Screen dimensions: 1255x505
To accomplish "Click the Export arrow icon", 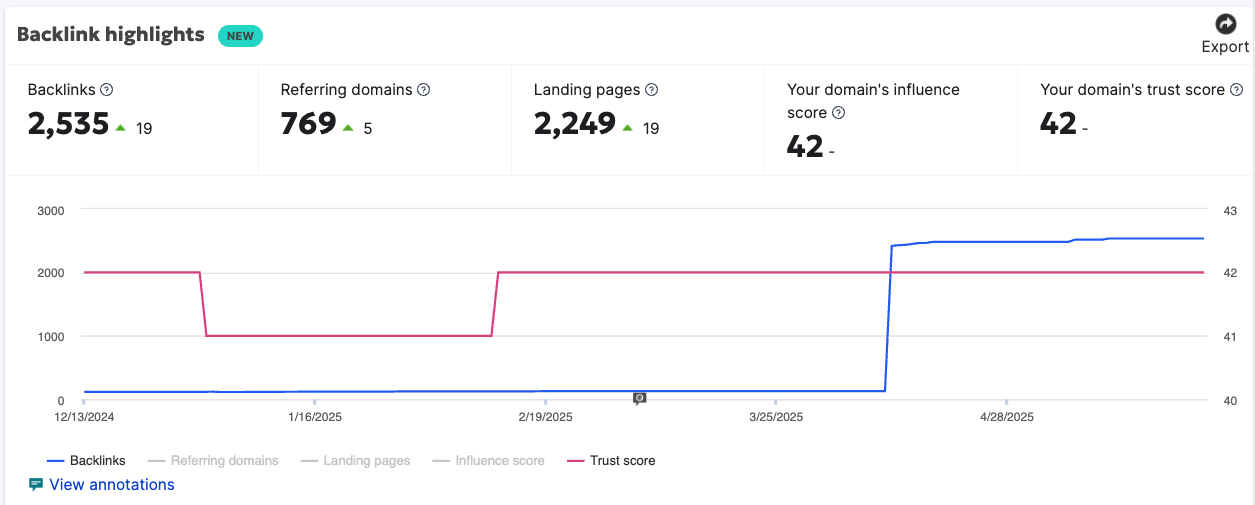I will click(1225, 24).
